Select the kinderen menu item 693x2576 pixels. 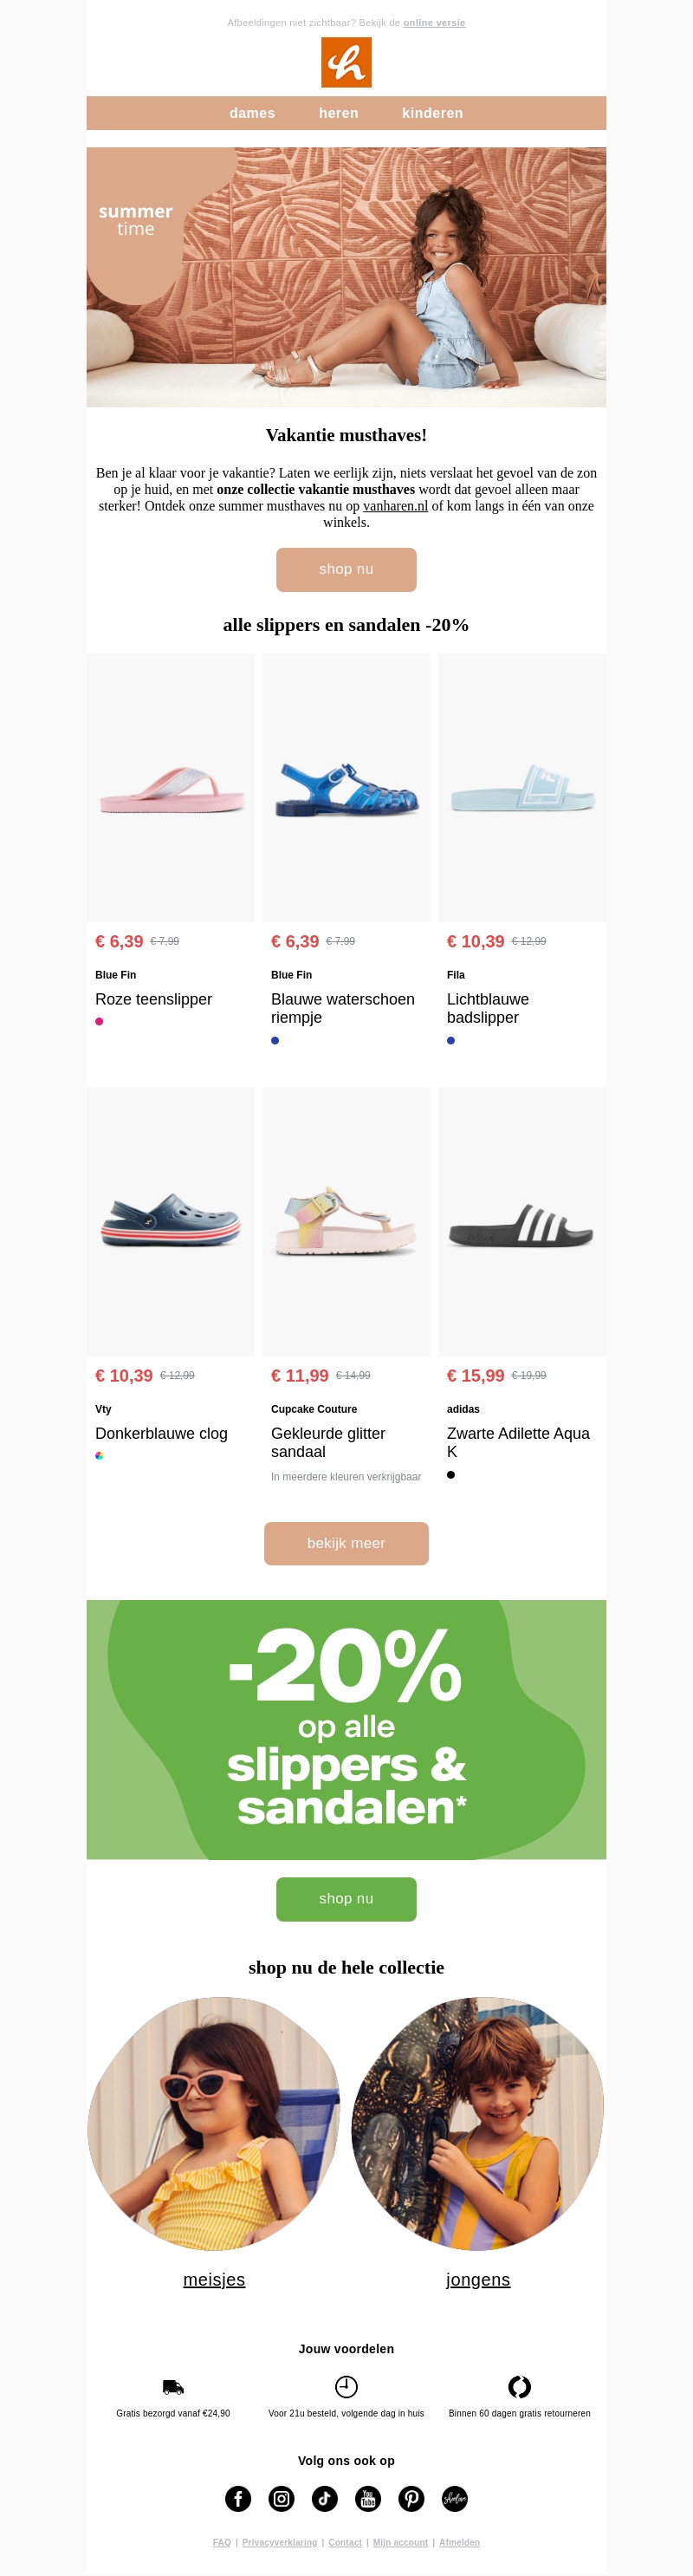[x=432, y=113]
